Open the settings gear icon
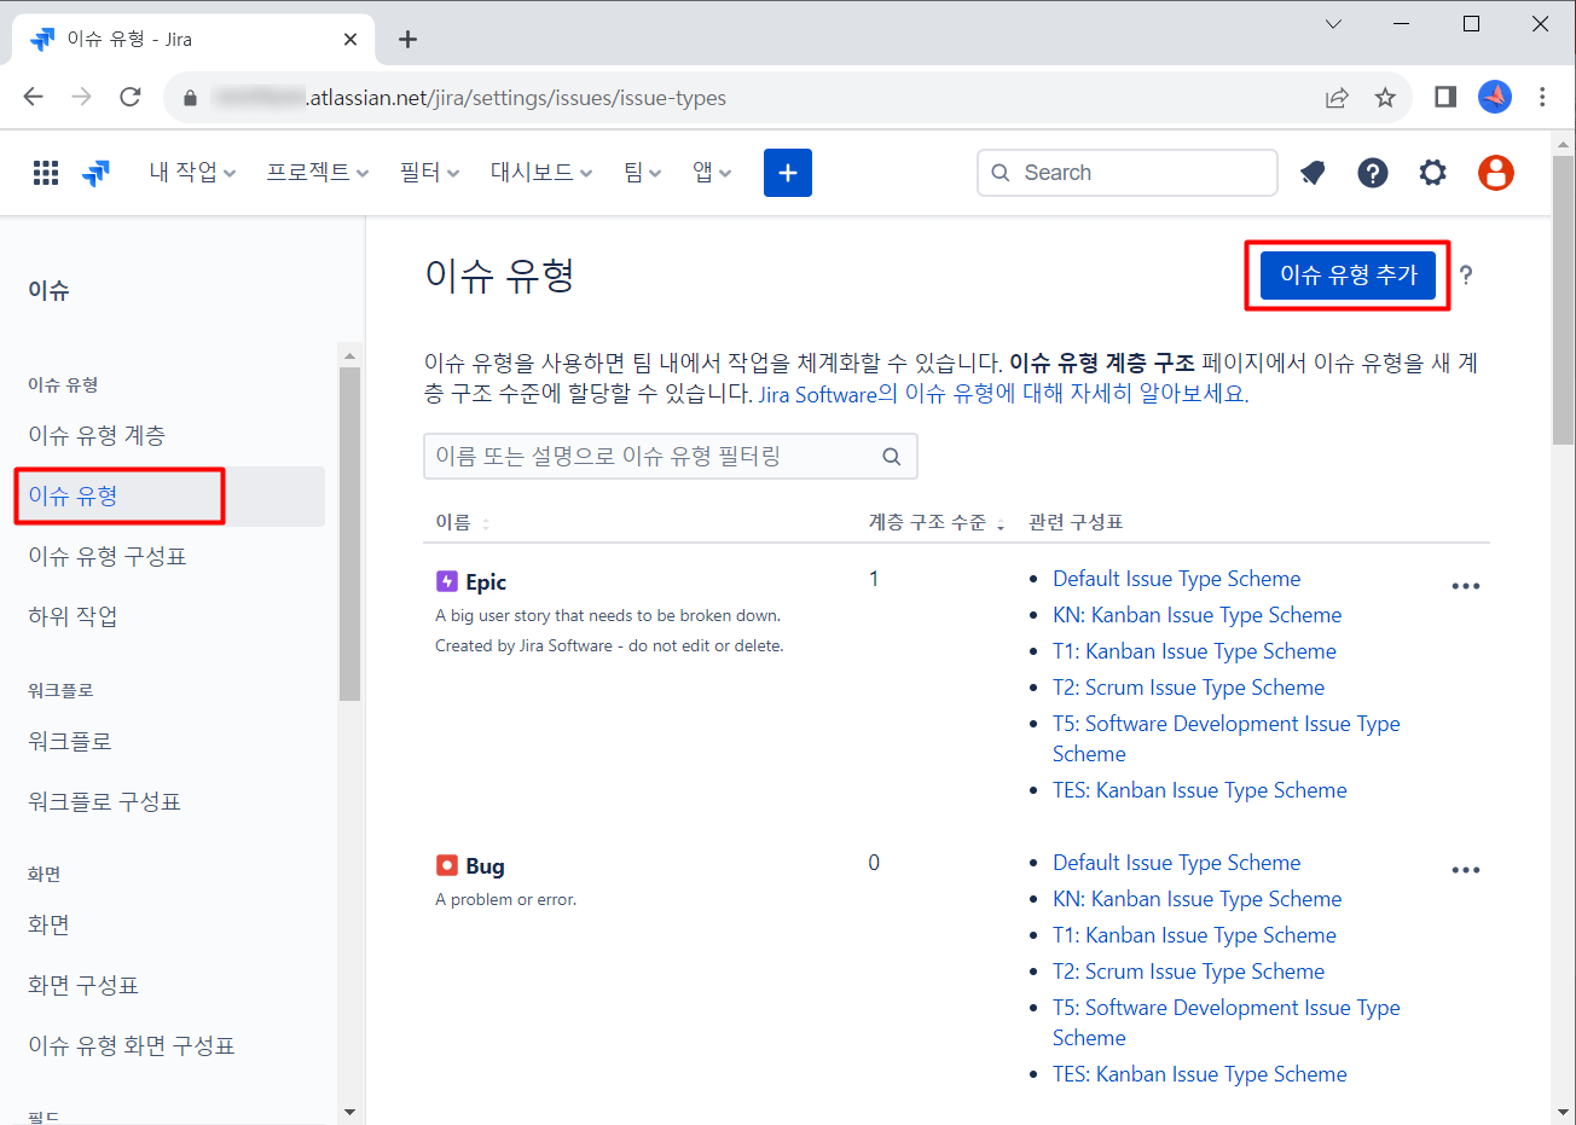 click(x=1432, y=173)
